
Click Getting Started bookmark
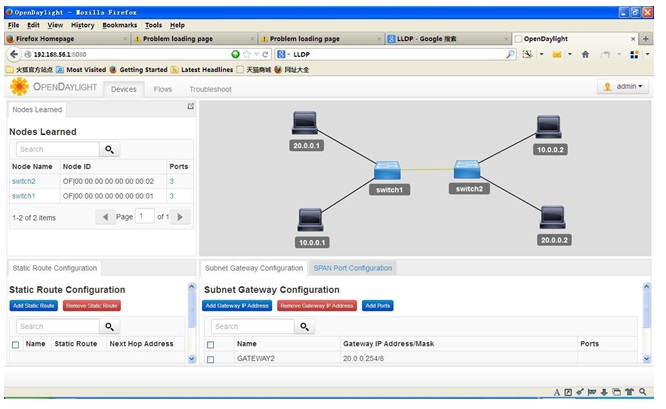(x=138, y=70)
